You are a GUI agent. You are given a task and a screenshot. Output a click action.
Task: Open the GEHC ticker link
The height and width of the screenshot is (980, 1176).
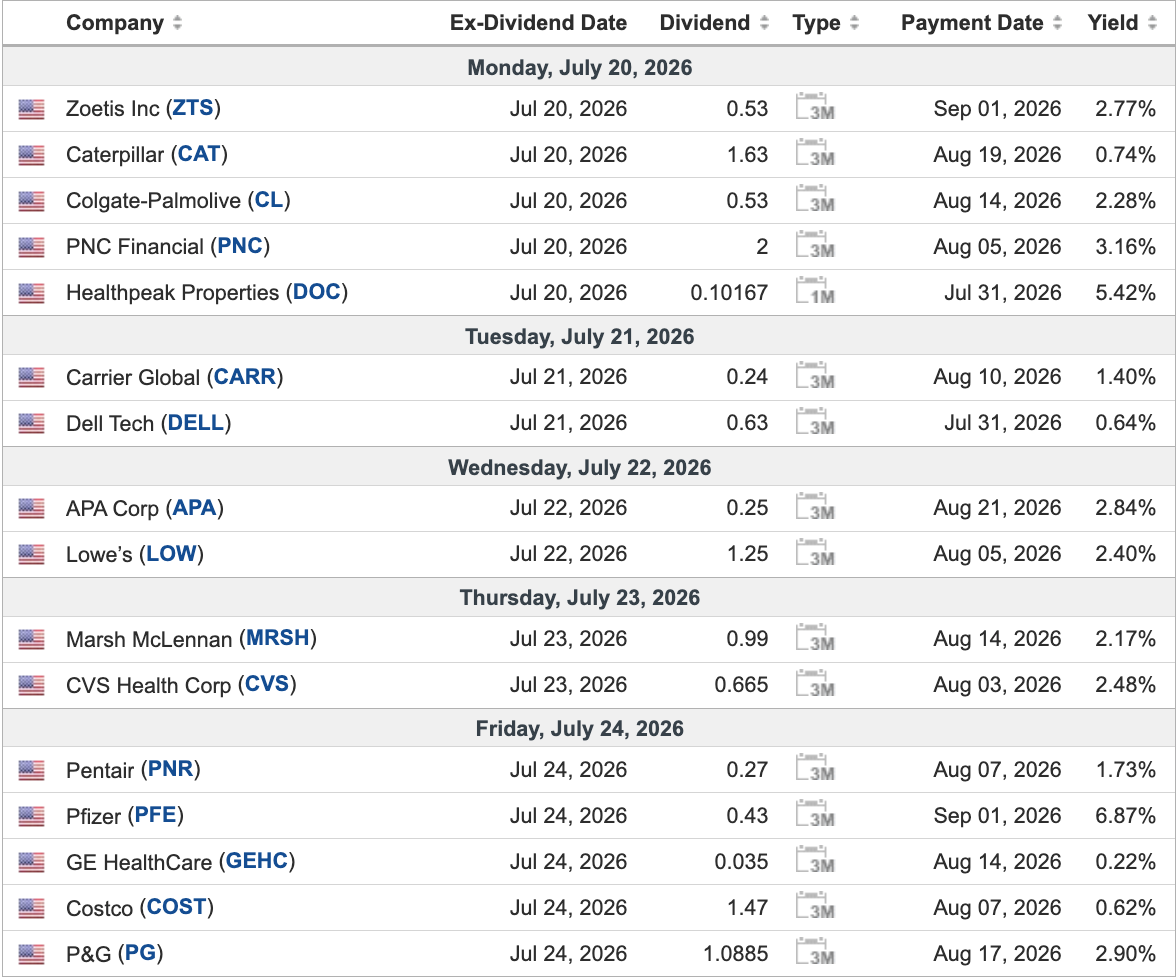257,861
